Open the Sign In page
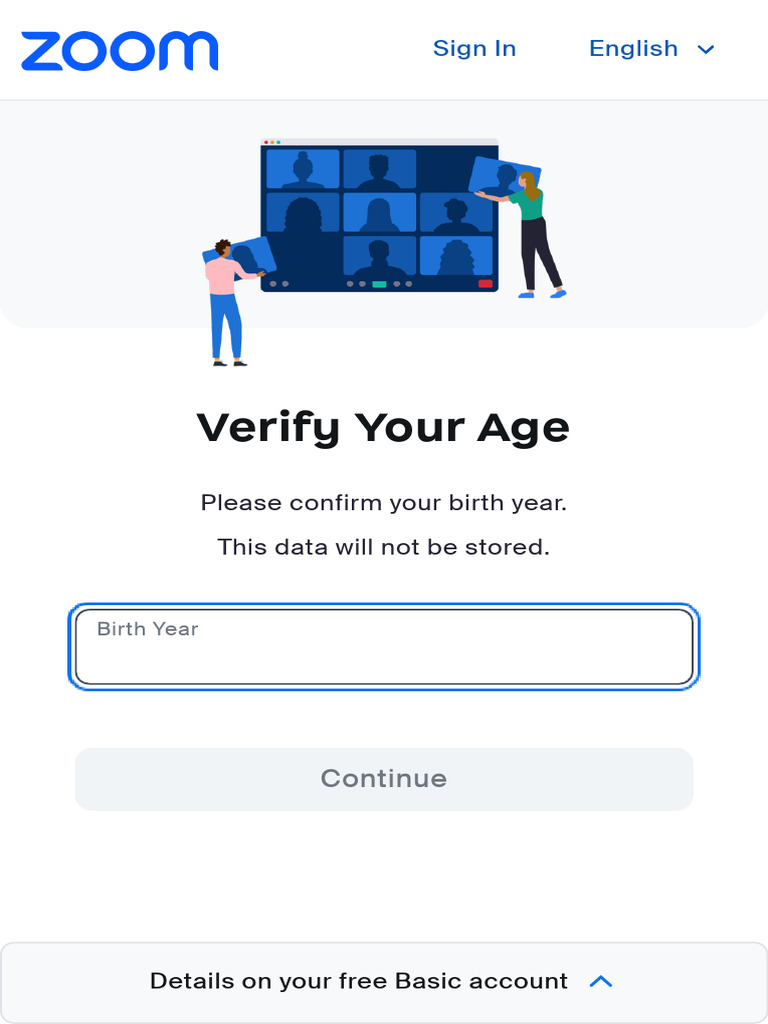Screen dimensions: 768x1024 click(x=474, y=49)
